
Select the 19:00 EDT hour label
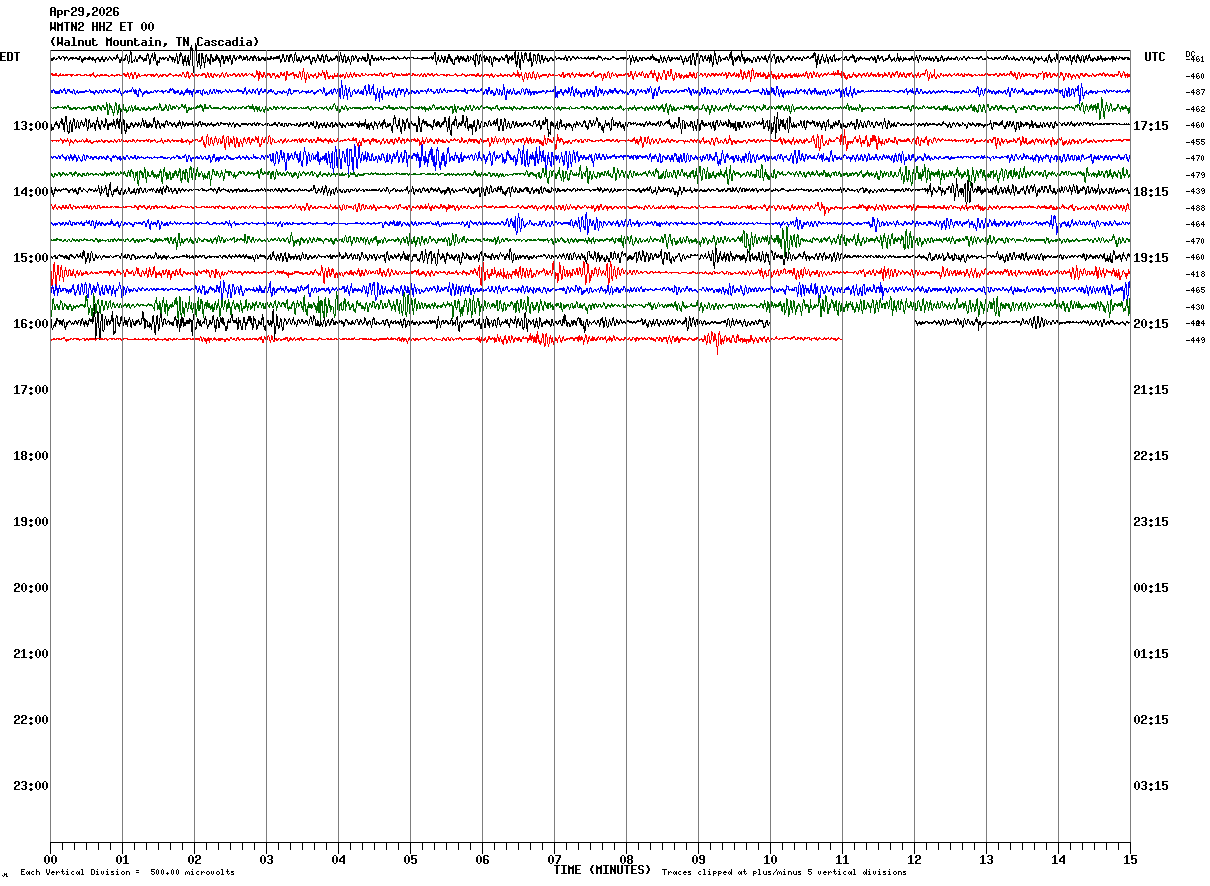31,522
